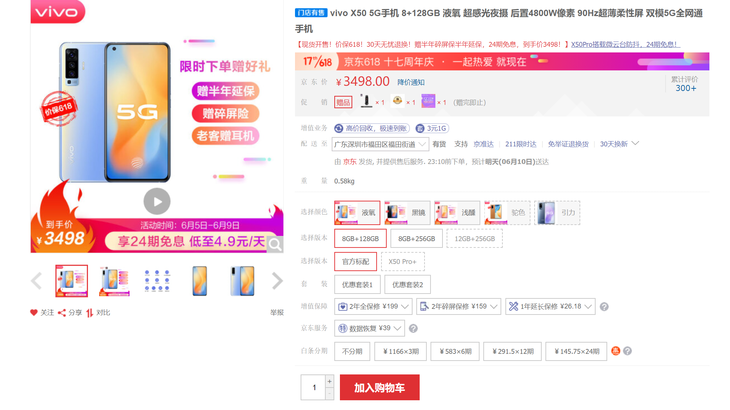Click help icon beside 白条分期 installments
This screenshot has width=730, height=410.
(x=627, y=351)
